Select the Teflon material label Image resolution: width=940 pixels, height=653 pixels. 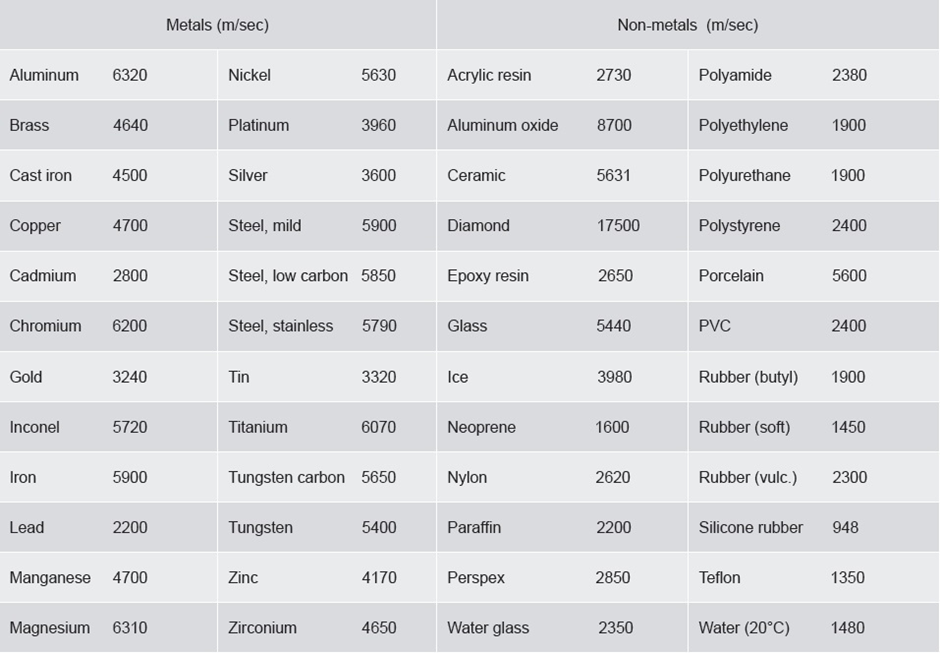[x=719, y=578]
